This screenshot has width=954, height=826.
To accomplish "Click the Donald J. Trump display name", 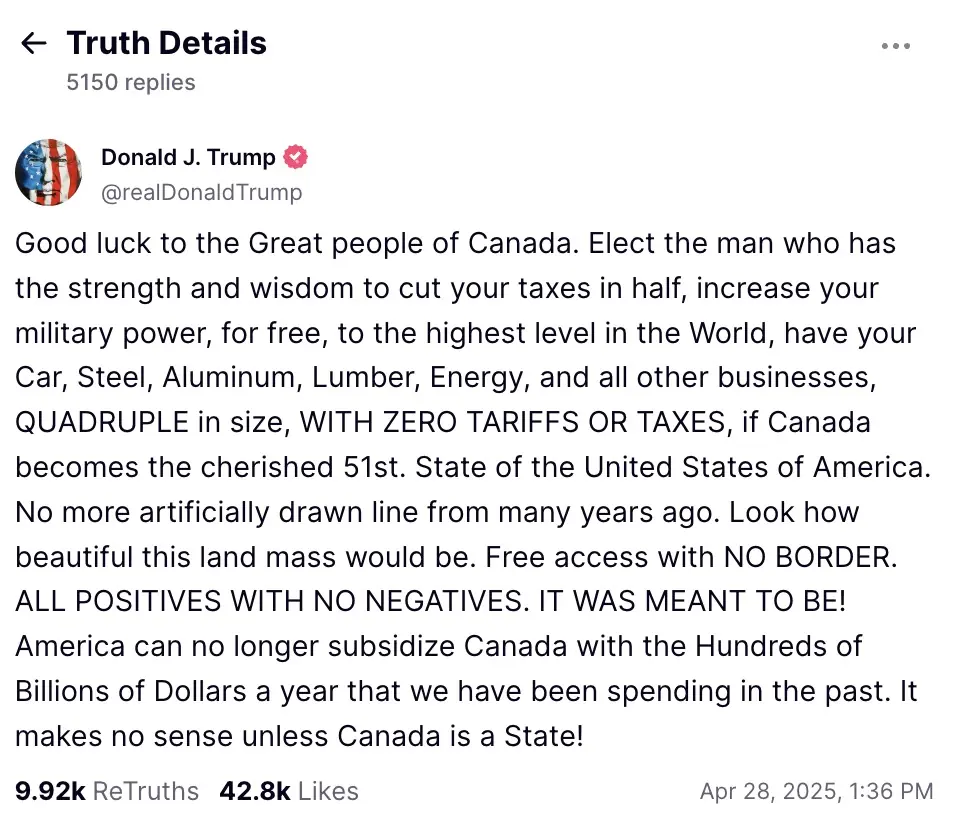I will [187, 157].
